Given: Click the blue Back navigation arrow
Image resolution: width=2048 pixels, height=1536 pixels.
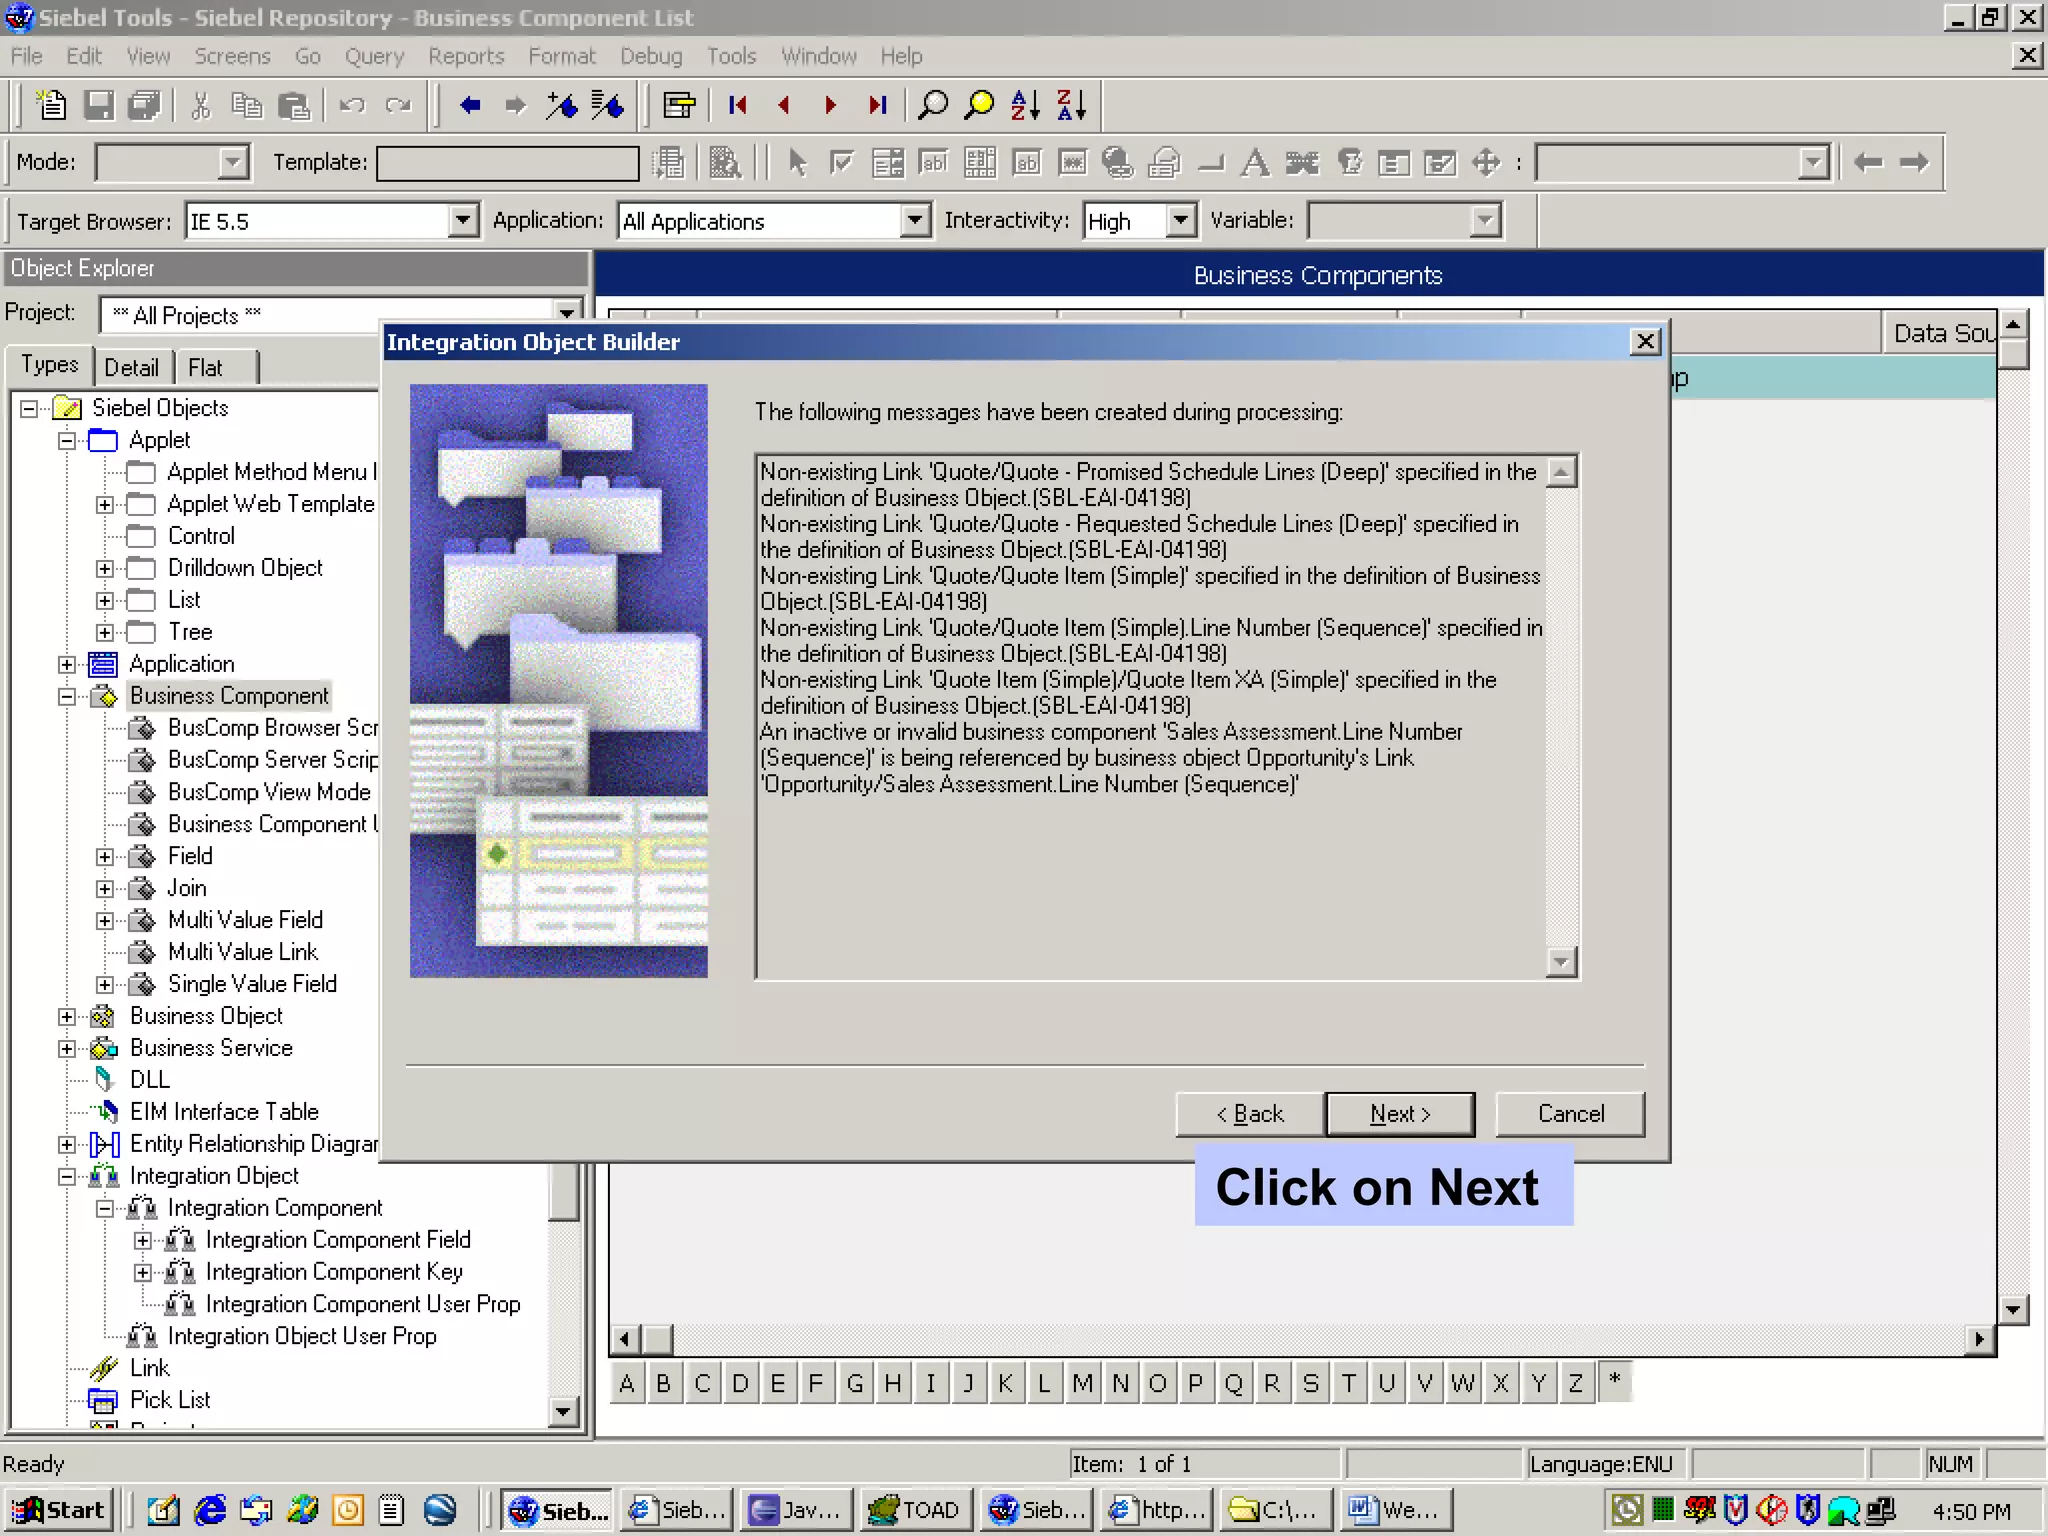Looking at the screenshot, I should tap(470, 105).
